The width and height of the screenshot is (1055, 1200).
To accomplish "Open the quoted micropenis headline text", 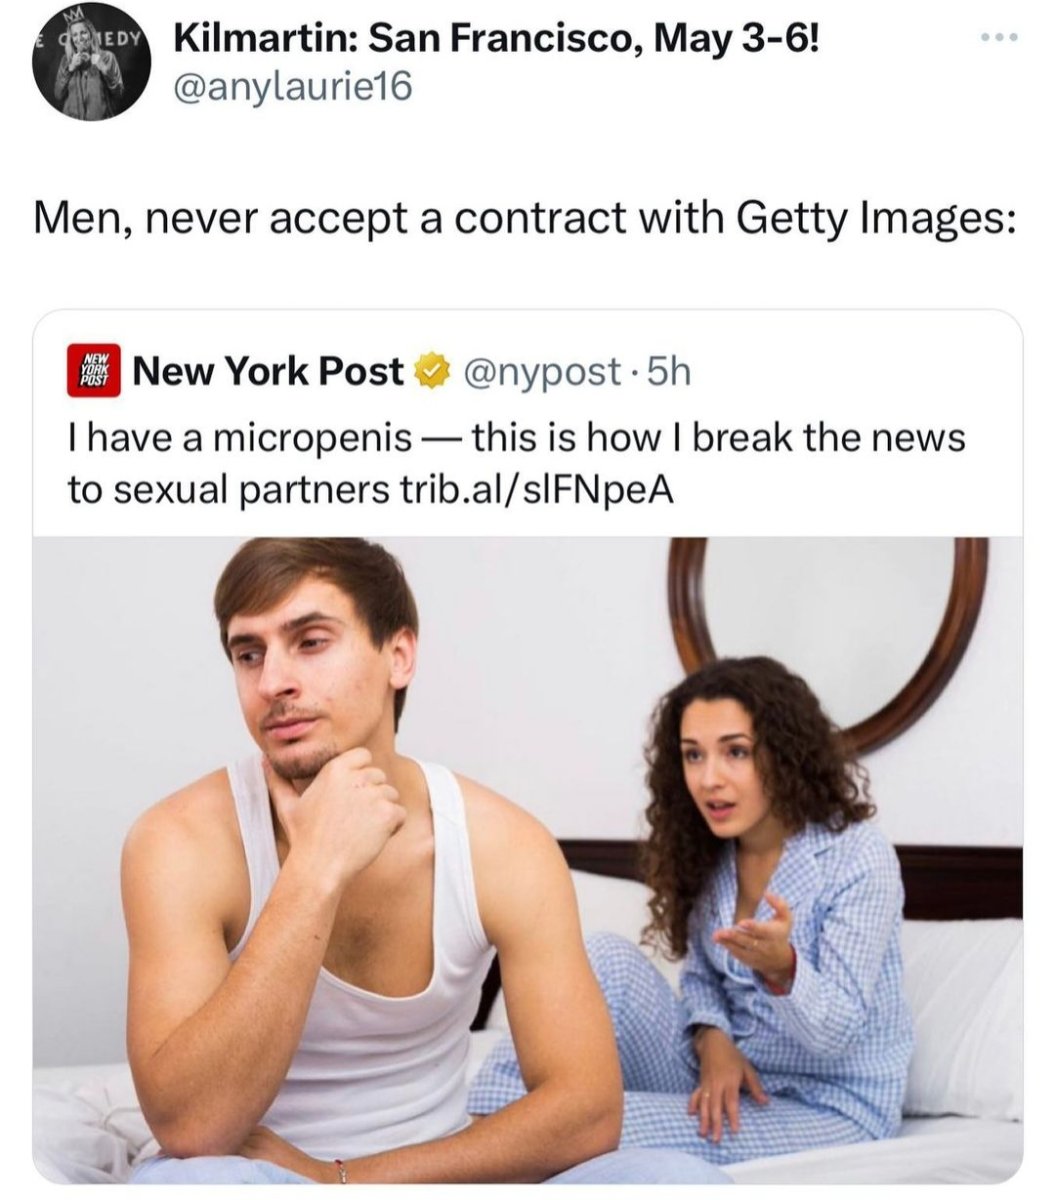I will click(516, 464).
